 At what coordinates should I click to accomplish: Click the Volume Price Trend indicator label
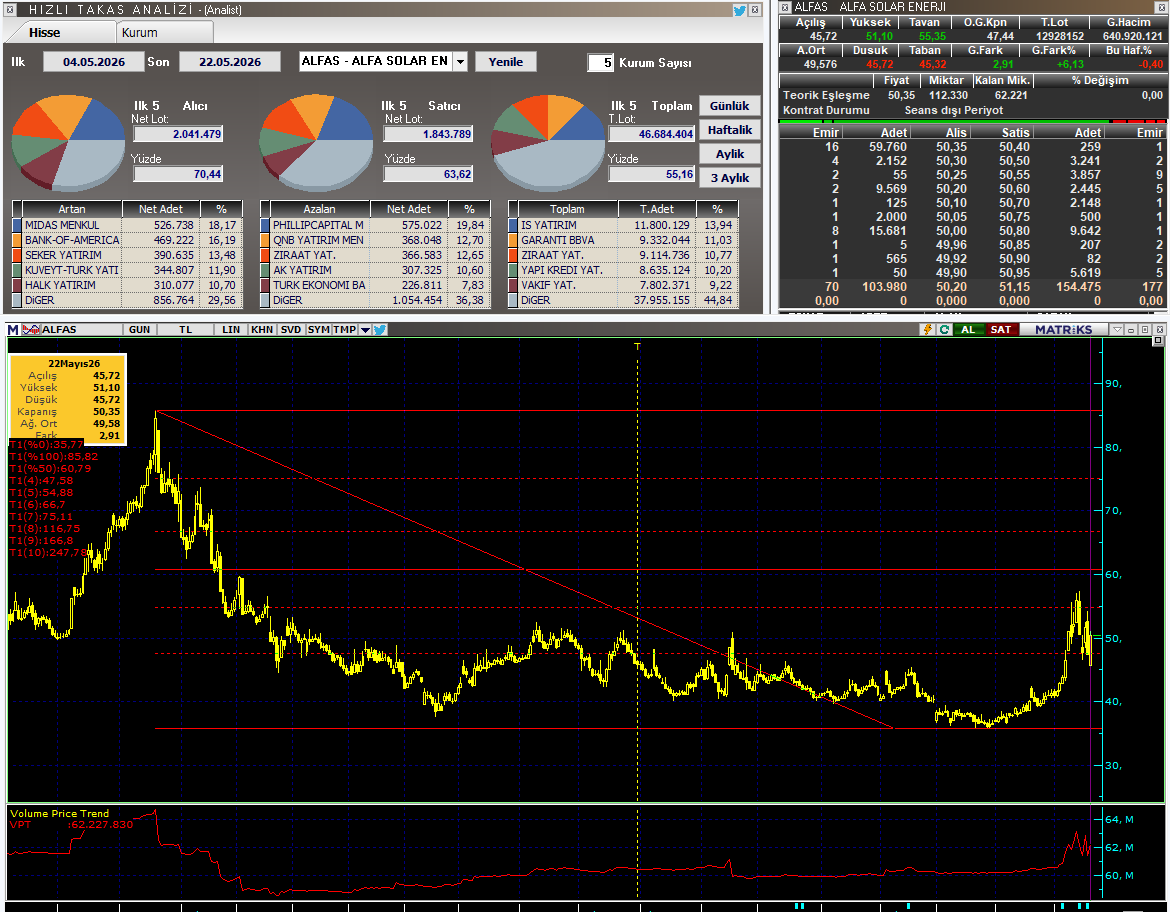[60, 813]
